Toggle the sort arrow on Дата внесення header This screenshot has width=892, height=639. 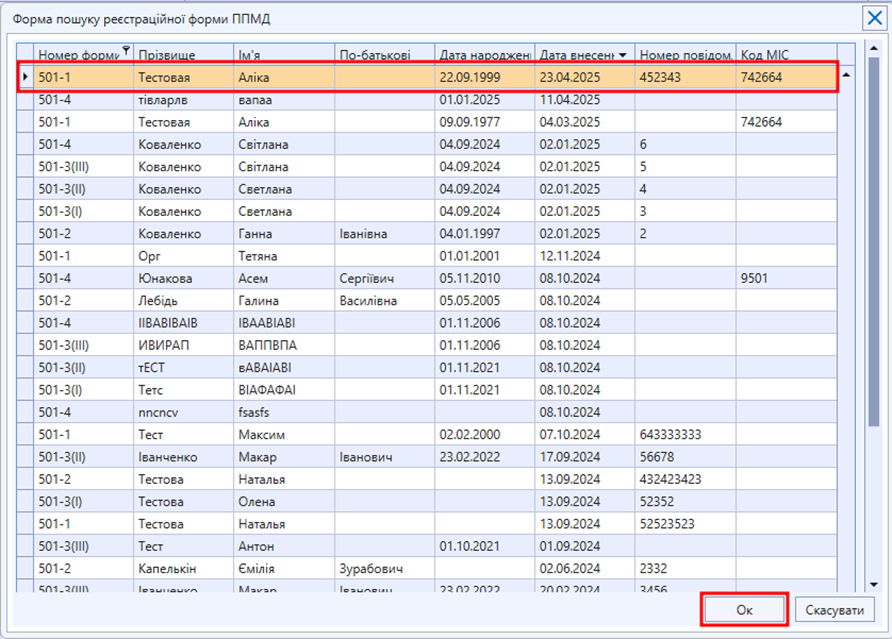[623, 55]
